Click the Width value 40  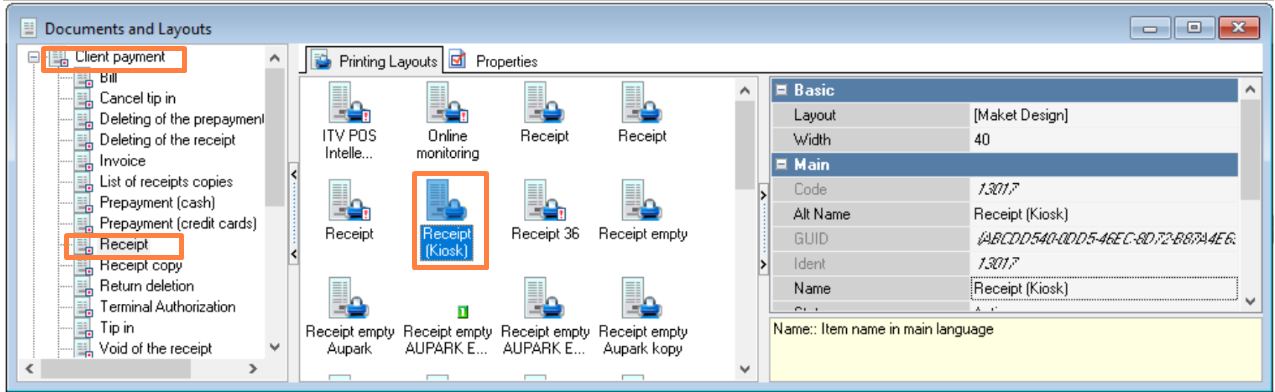click(1104, 140)
